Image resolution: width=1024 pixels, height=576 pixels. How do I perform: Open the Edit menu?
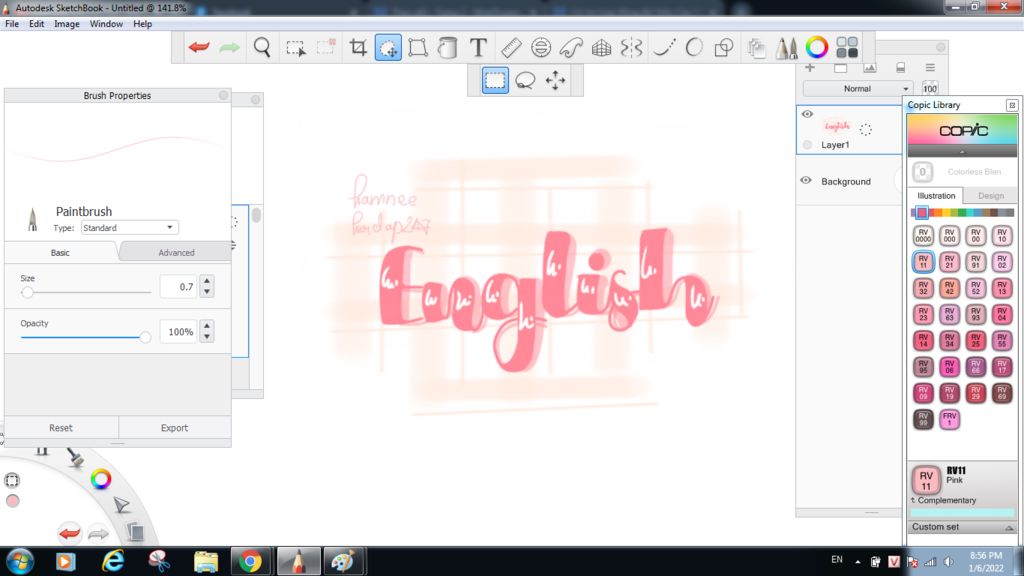37,24
